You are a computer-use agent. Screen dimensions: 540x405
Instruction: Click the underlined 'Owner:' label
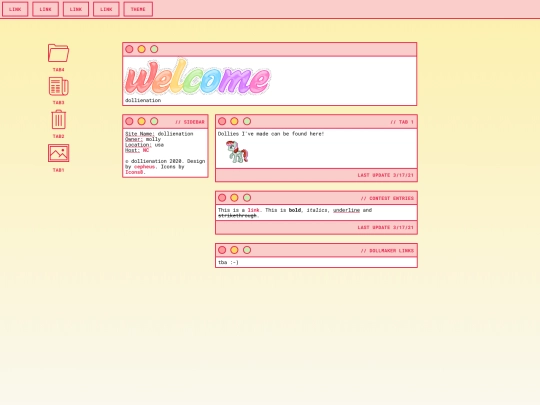[134, 139]
